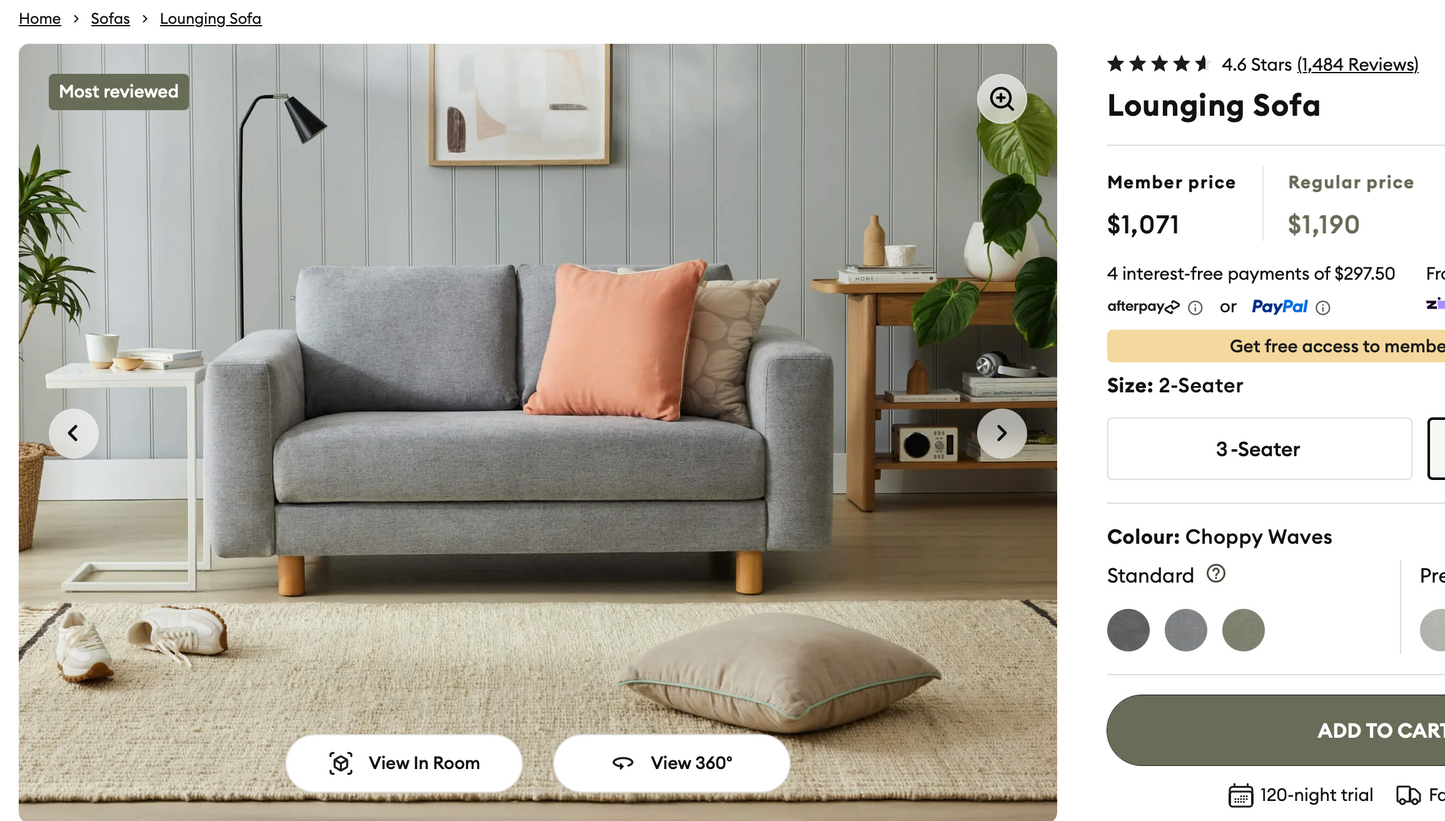Image resolution: width=1445 pixels, height=821 pixels.
Task: Open the 1,484 Reviews link
Action: click(1358, 64)
